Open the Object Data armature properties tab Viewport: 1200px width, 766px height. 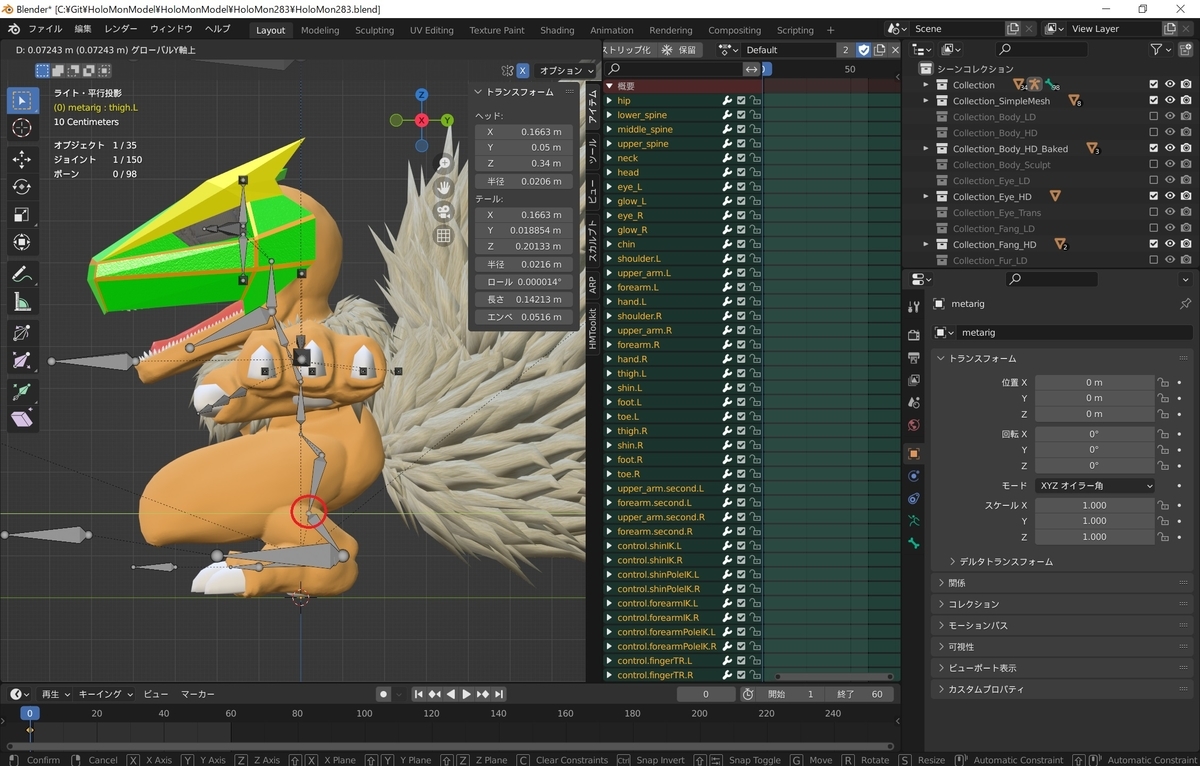913,520
